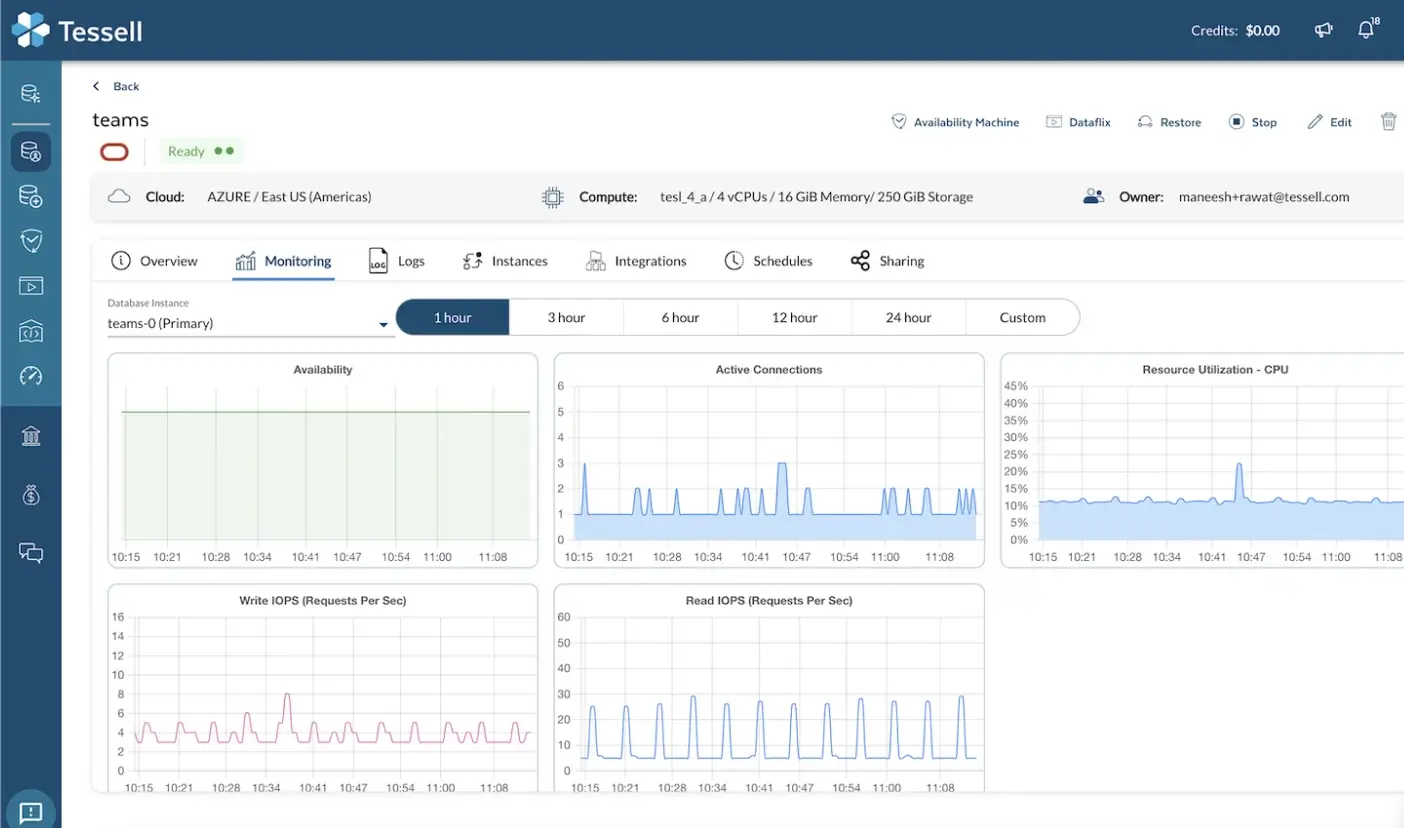Click the CPU spike in Resource Utilization chart
1404x828 pixels.
click(1238, 466)
